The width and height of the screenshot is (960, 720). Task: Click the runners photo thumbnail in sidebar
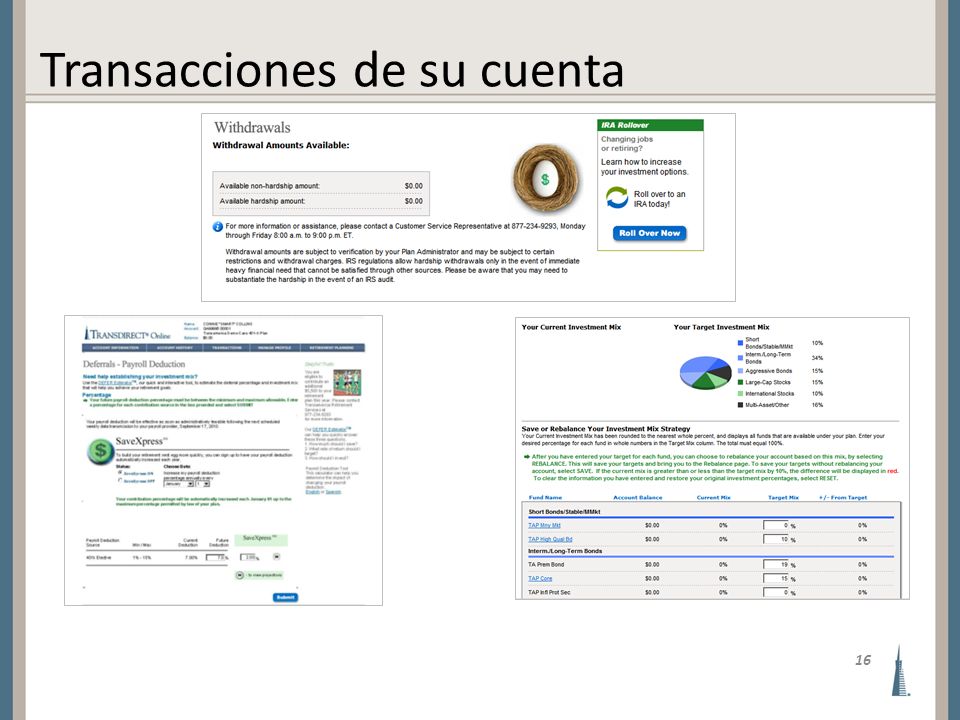347,383
